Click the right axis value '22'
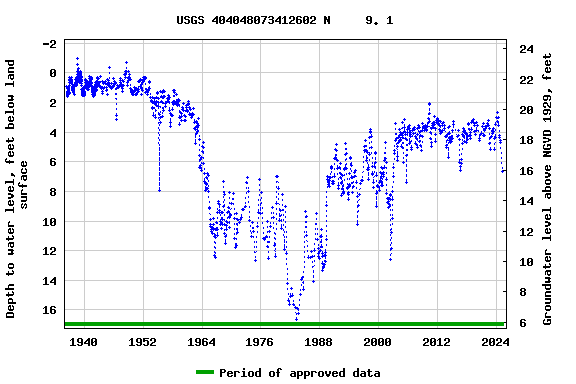The image size is (576, 384). [x=526, y=79]
